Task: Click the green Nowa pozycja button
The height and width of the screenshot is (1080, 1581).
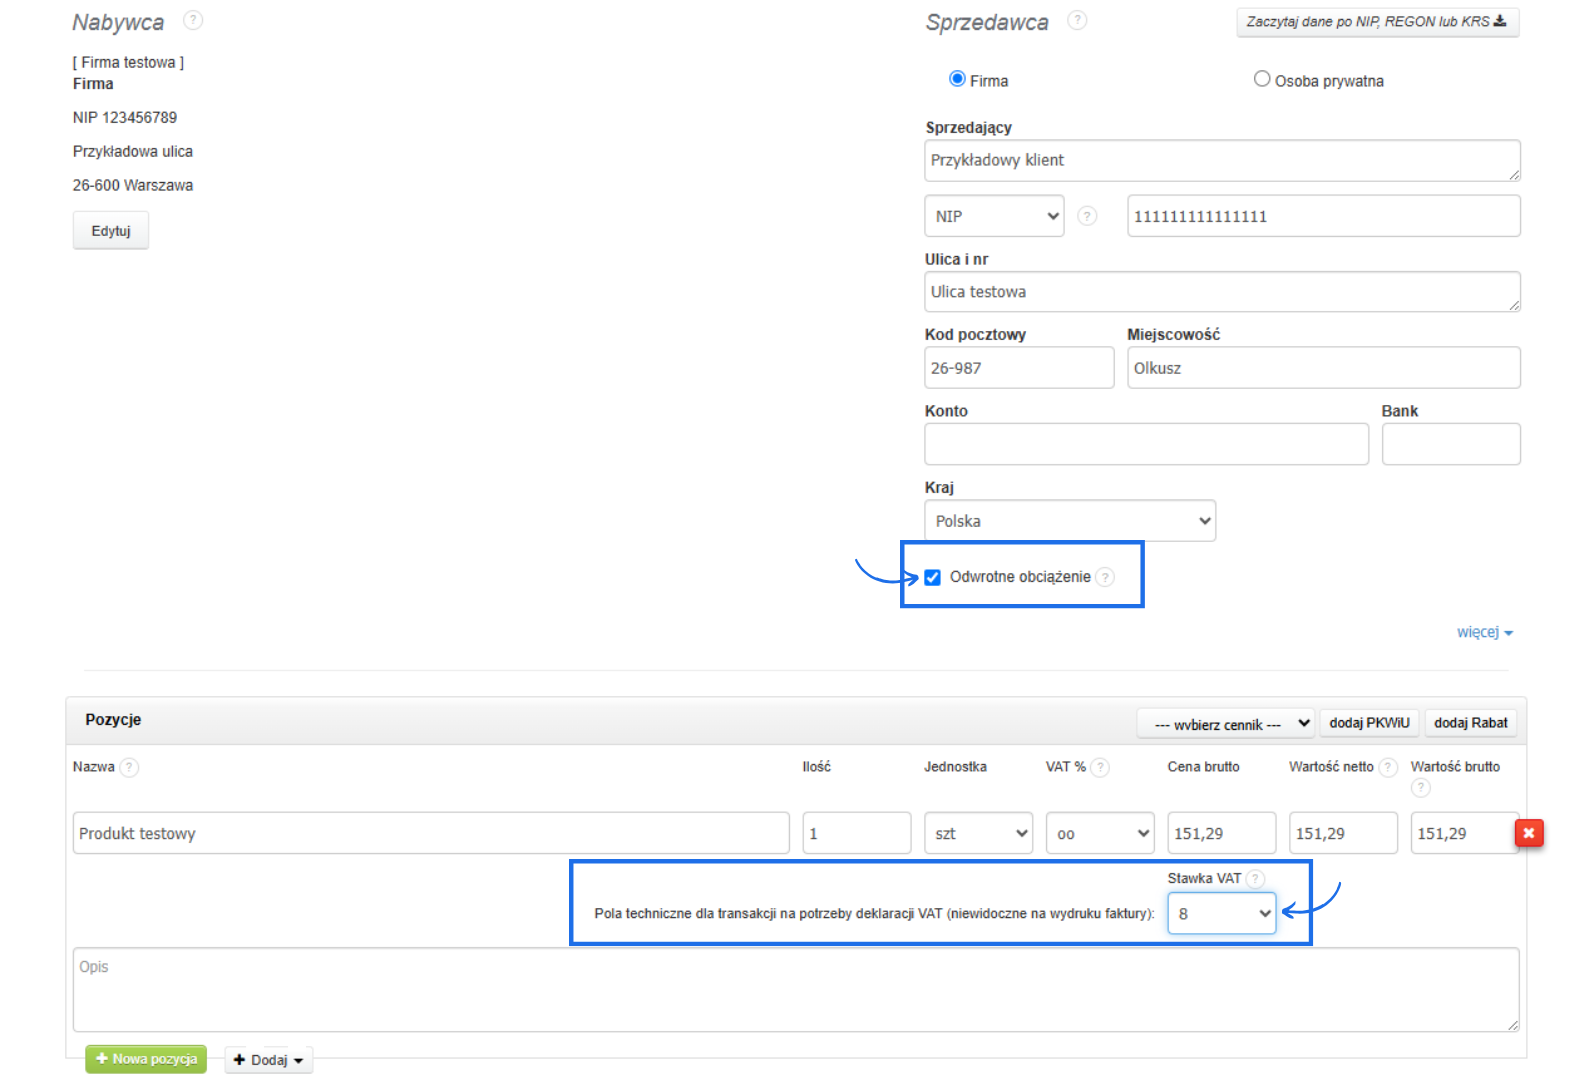Action: click(146, 1059)
